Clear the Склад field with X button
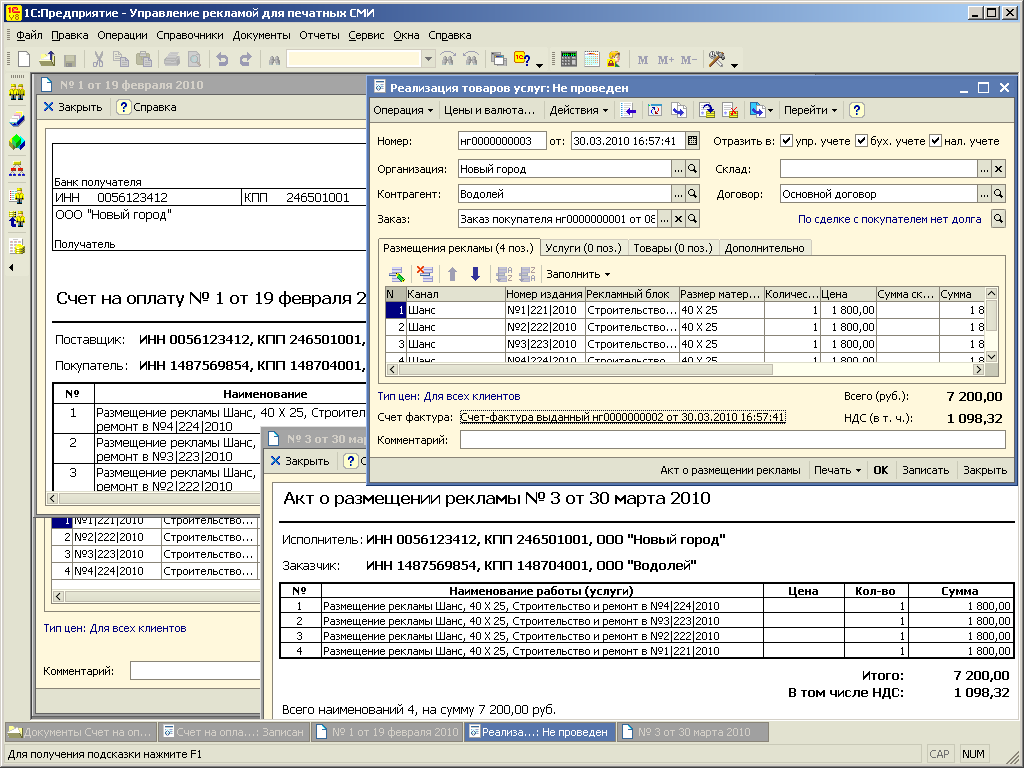Screen dimensions: 1024x768 point(998,169)
